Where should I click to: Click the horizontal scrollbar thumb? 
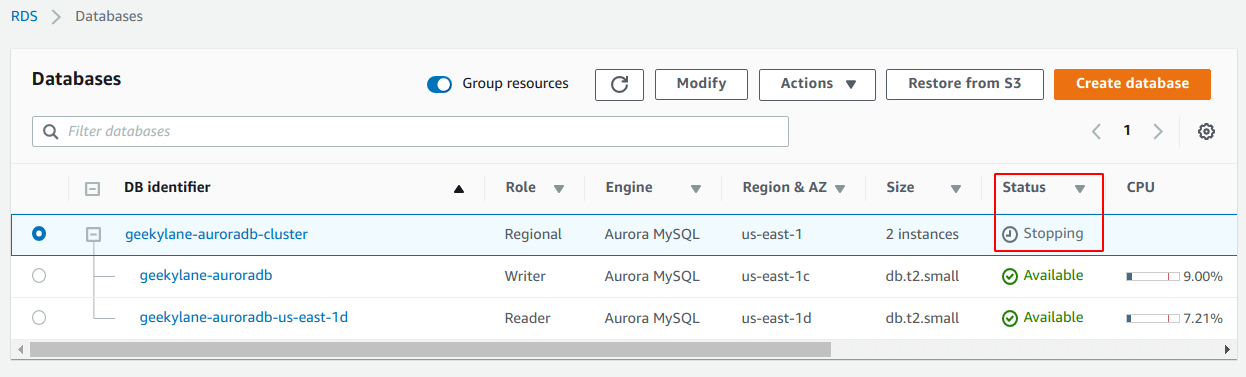[431, 350]
